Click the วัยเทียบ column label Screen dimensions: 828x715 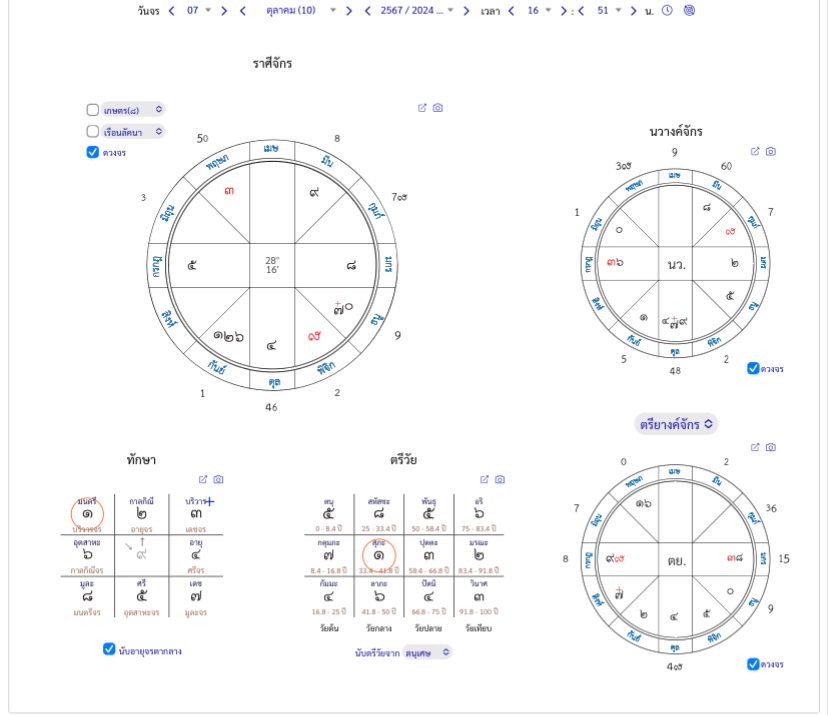[478, 628]
